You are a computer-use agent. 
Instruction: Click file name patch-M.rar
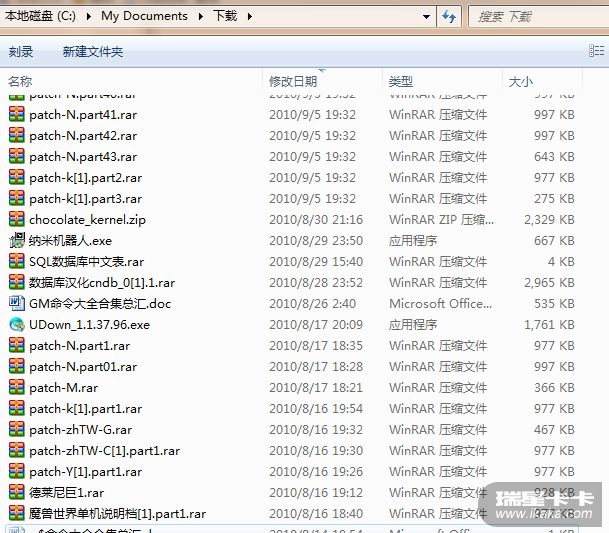[64, 388]
